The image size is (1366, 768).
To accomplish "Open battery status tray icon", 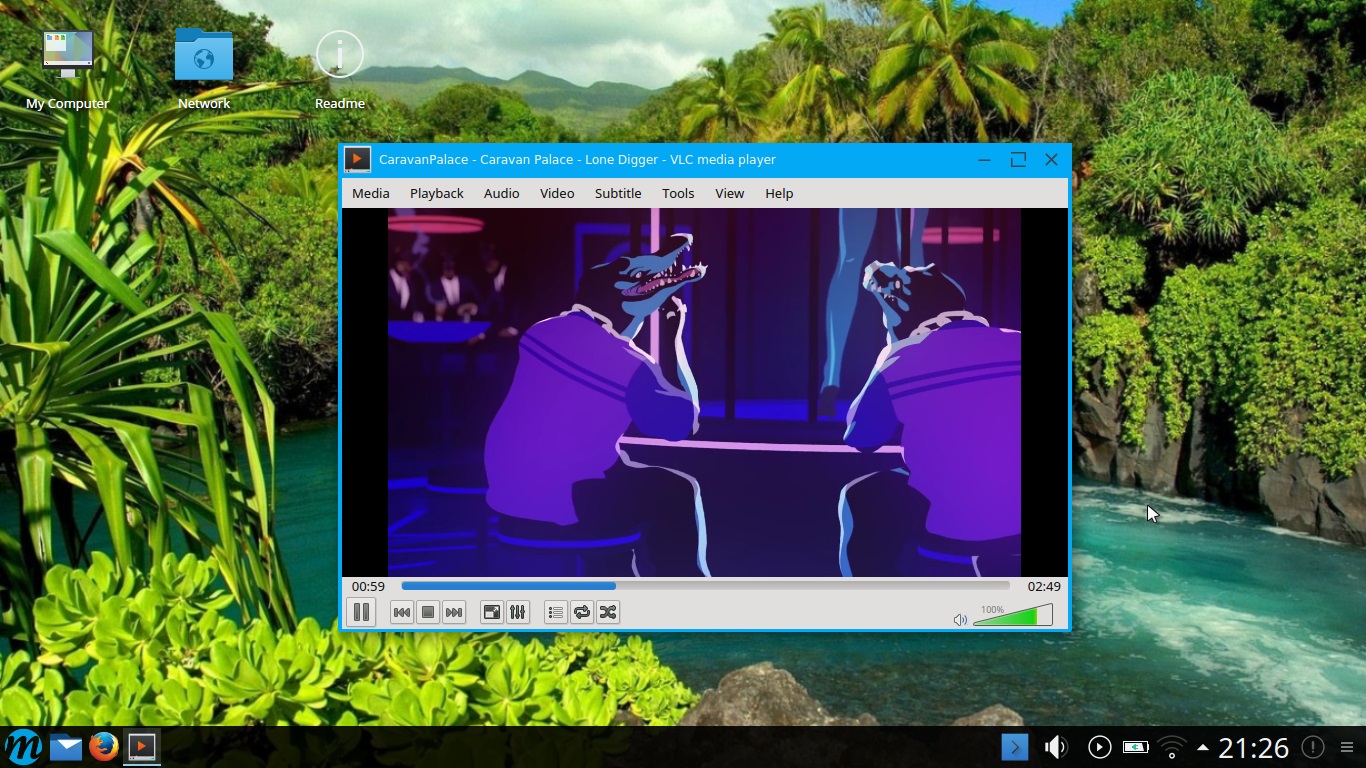I will click(x=1135, y=747).
